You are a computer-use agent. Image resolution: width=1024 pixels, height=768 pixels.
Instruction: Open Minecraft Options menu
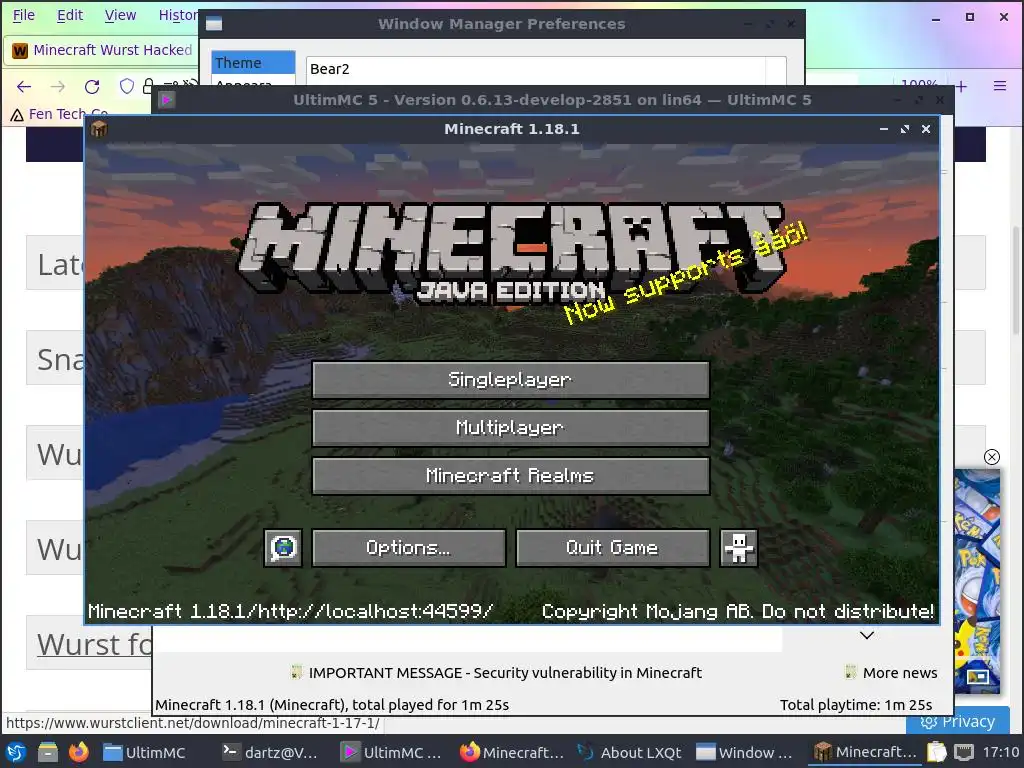409,547
